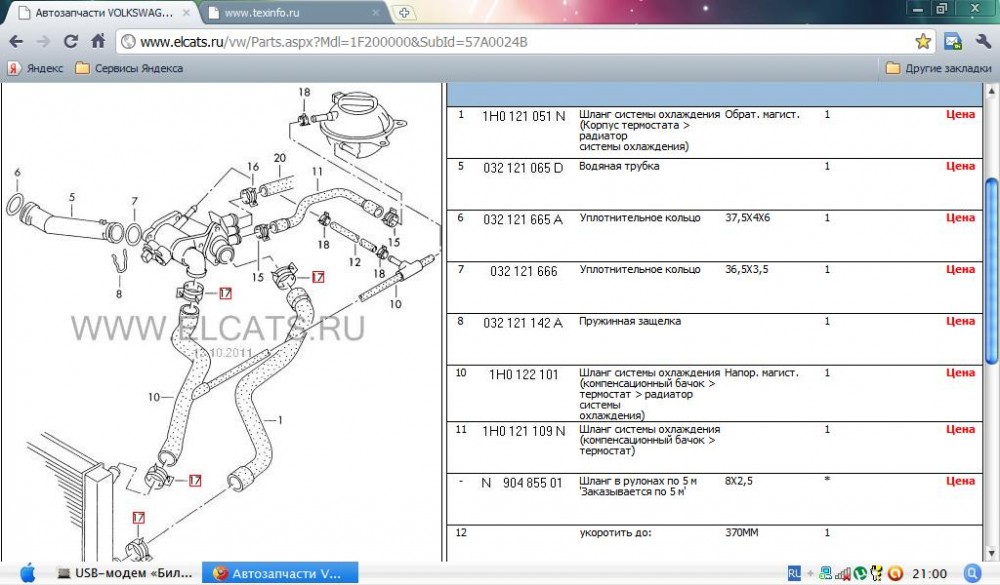The image size is (1000, 585).
Task: Select part number 032 121 142 A
Action: (523, 323)
